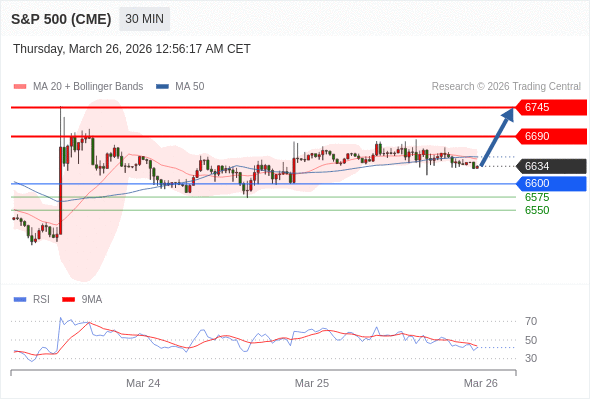Screen dimensions: 590x400
Task: Click the black 6634 current price tag
Action: 551,166
